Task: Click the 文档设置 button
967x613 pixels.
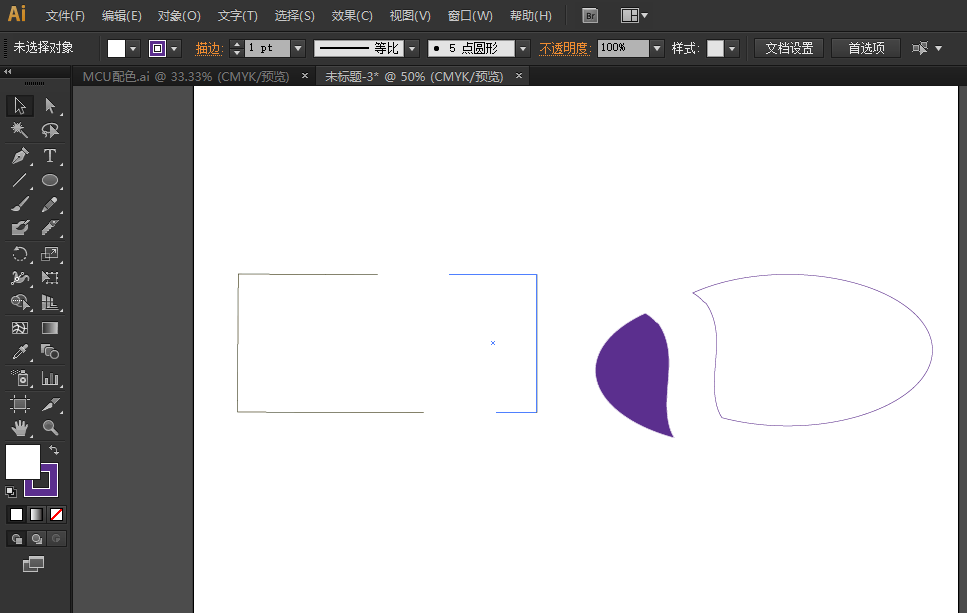Action: point(789,48)
